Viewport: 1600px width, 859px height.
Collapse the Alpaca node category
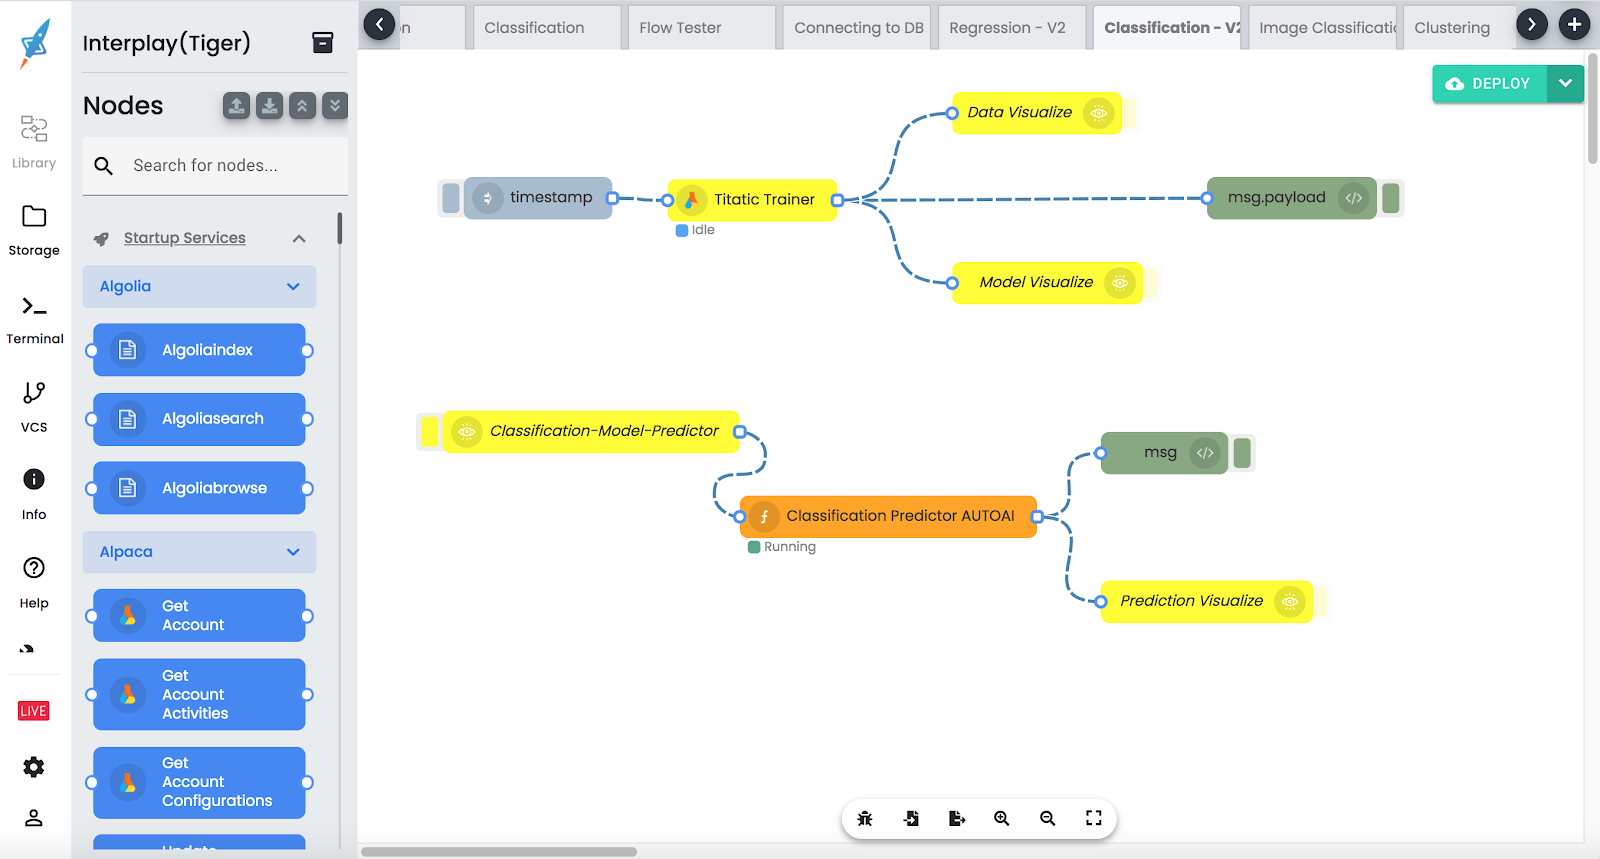293,552
